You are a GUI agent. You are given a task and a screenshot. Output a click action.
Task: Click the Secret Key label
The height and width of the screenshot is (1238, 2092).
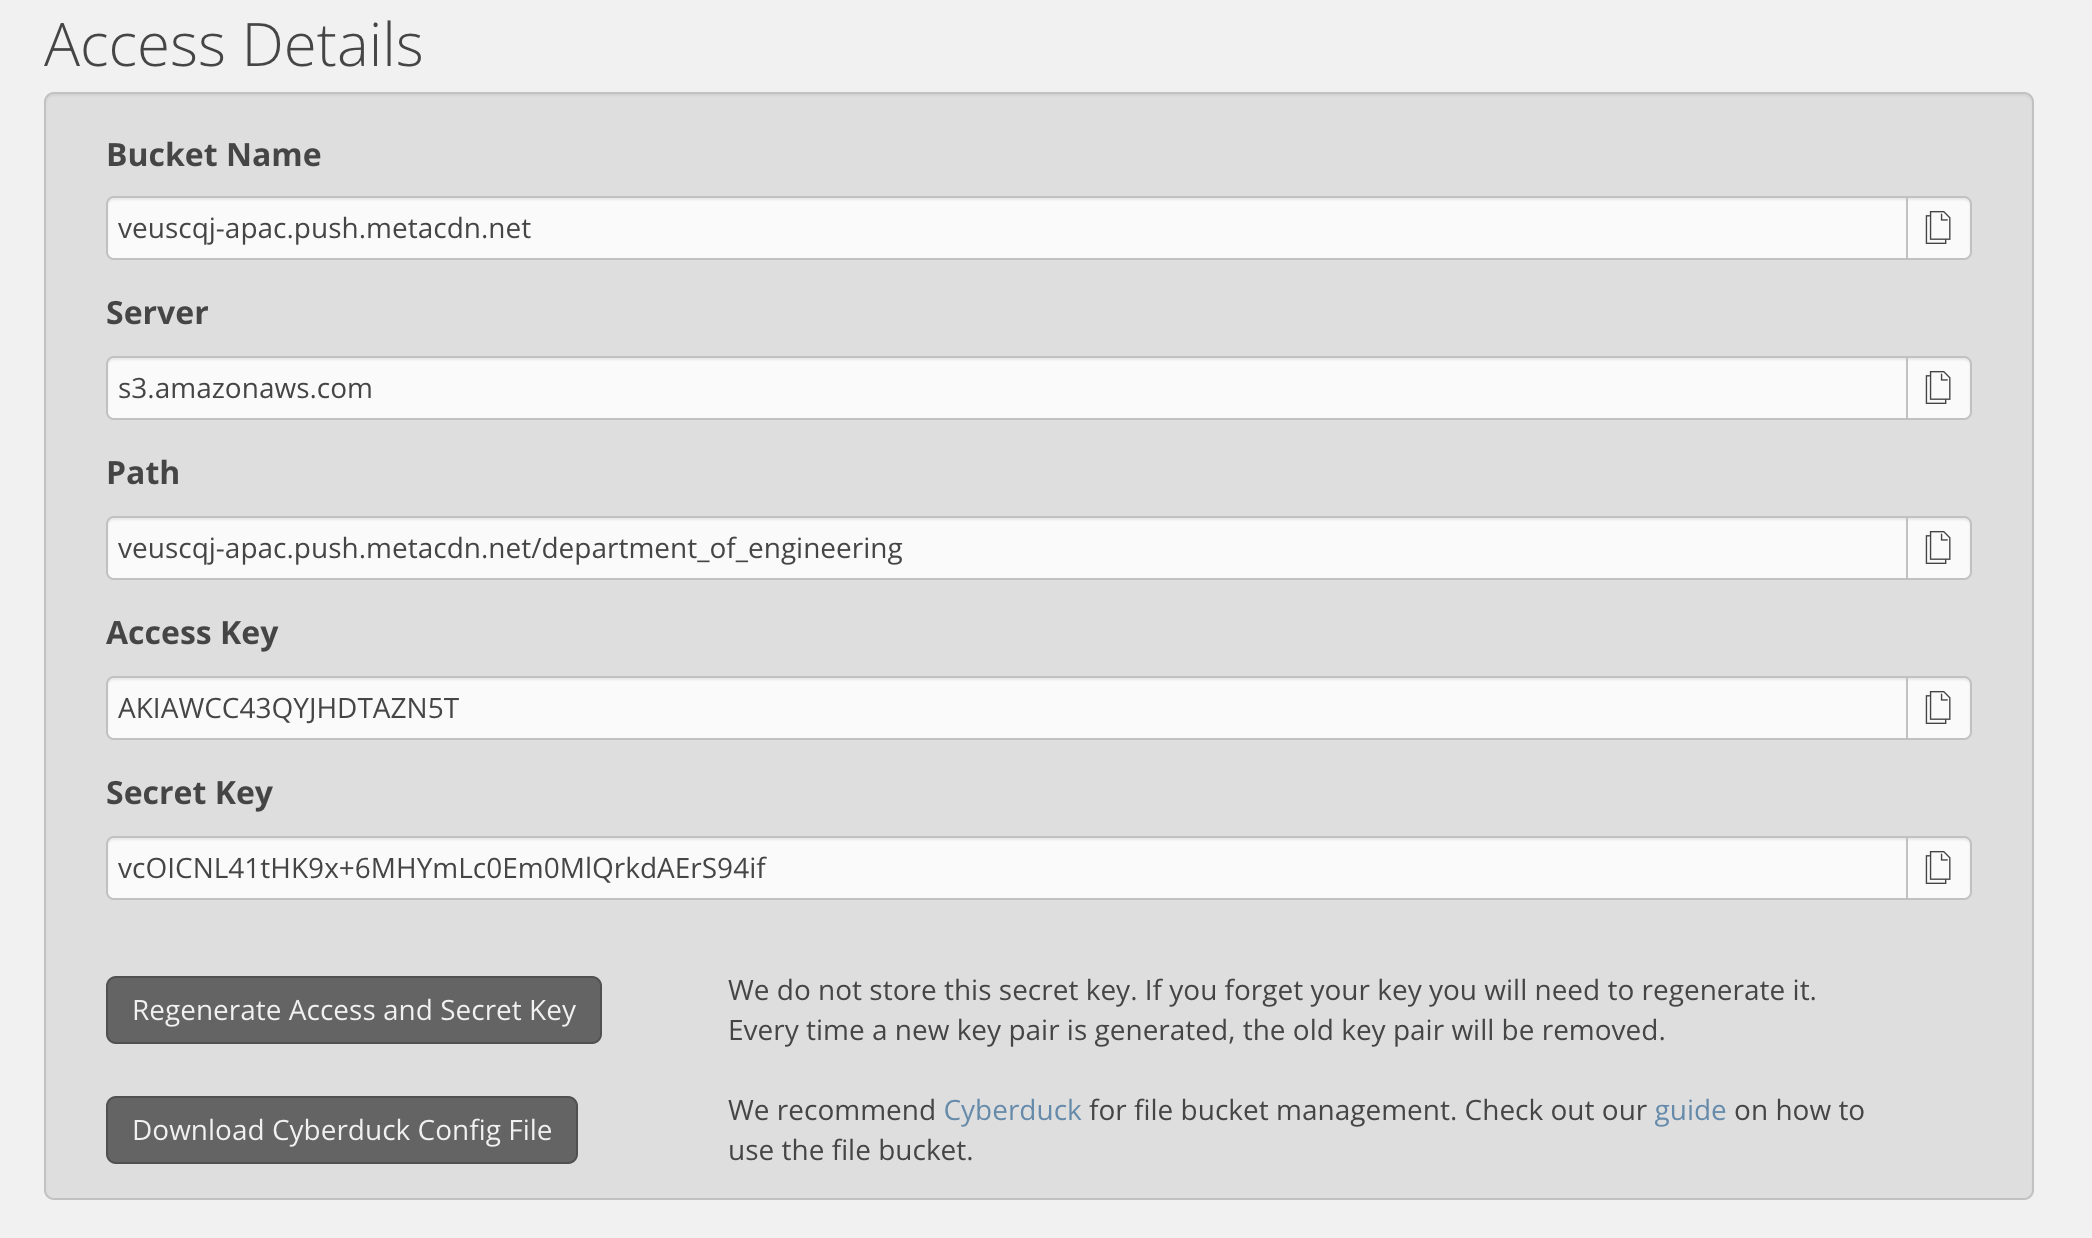pos(190,793)
